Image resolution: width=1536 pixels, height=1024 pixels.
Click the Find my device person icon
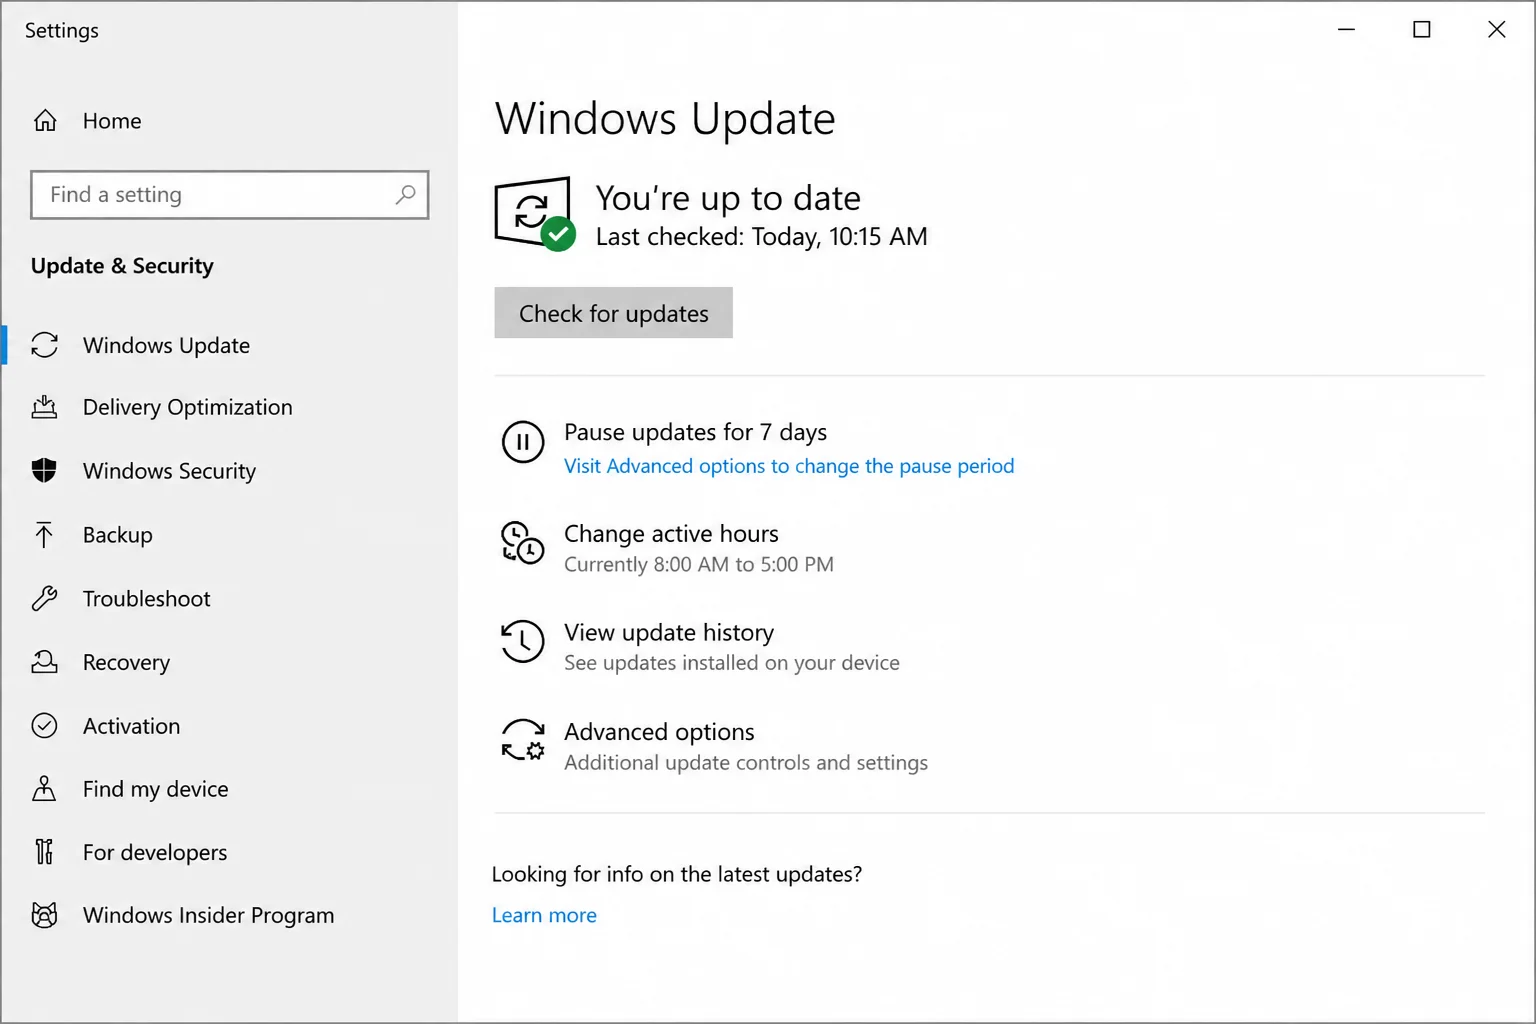pyautogui.click(x=45, y=789)
